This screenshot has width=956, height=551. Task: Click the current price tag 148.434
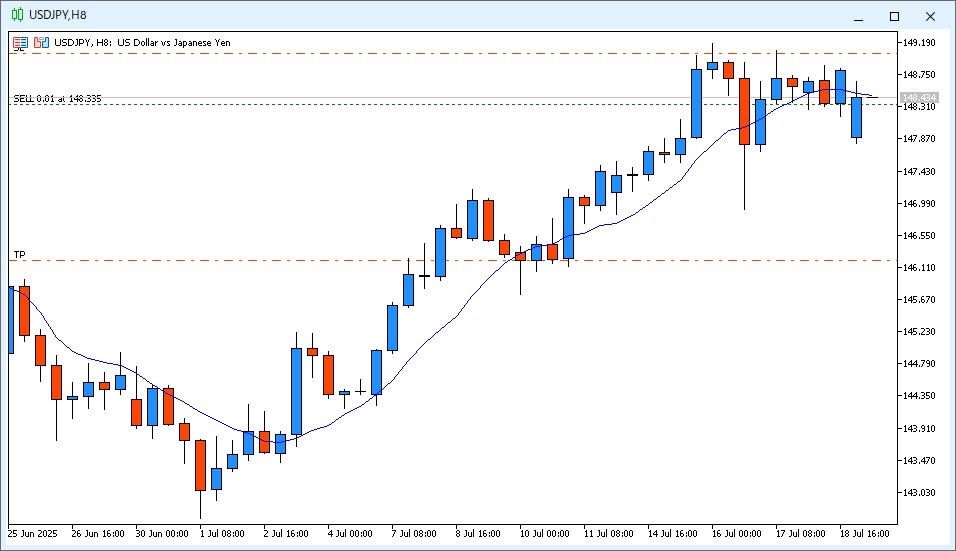[x=919, y=98]
